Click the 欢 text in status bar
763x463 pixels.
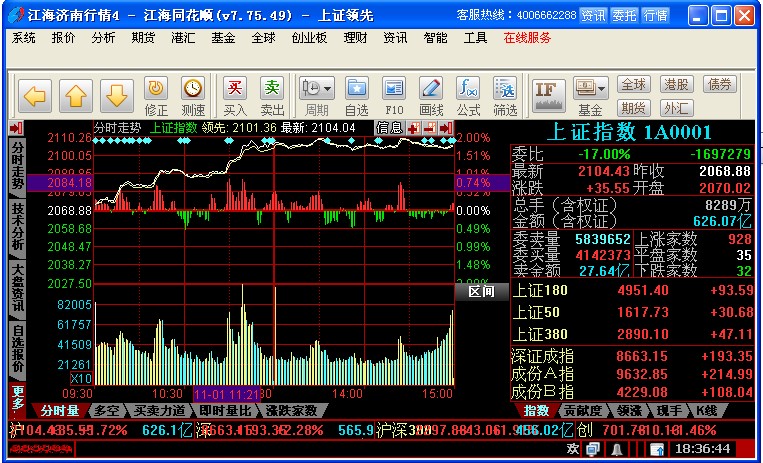pos(573,449)
